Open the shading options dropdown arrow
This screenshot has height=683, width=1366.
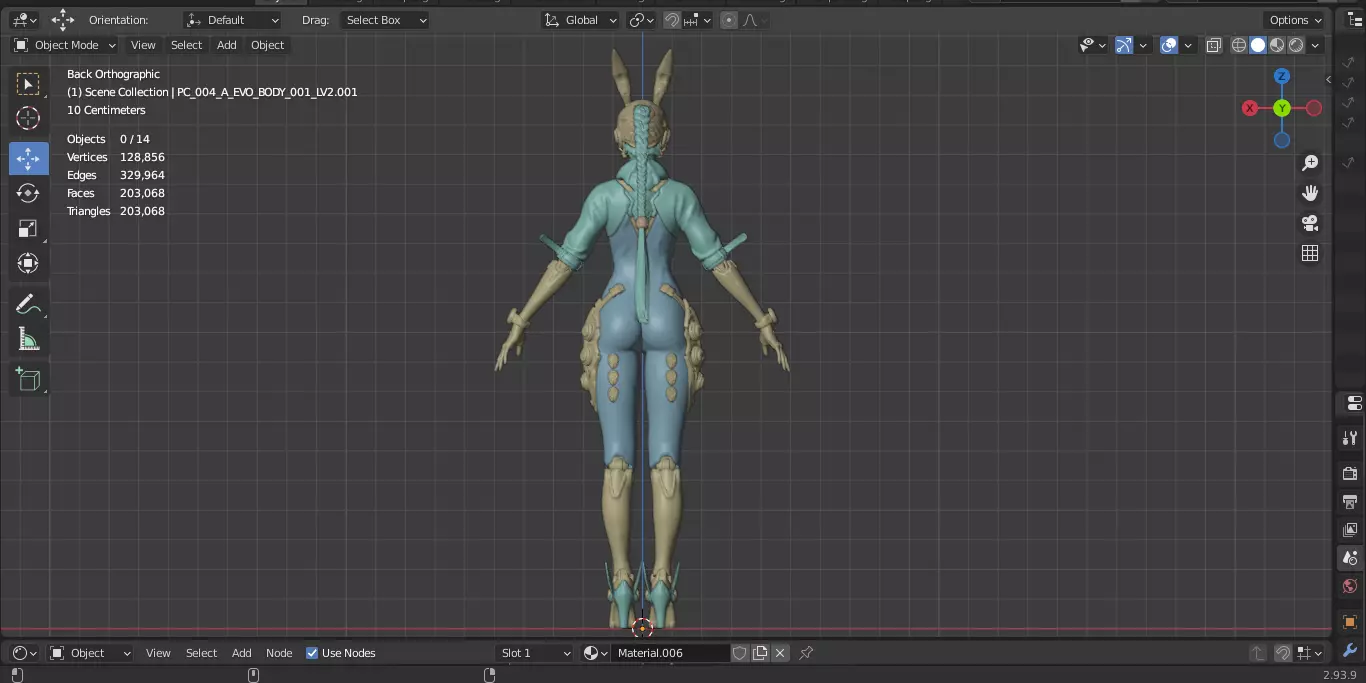click(1315, 45)
